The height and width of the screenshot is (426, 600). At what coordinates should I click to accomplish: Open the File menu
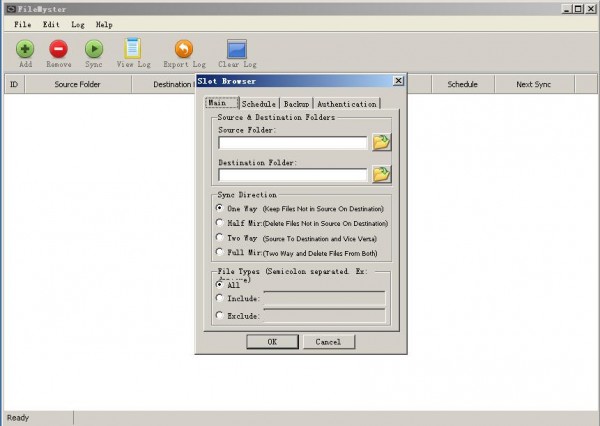point(22,24)
